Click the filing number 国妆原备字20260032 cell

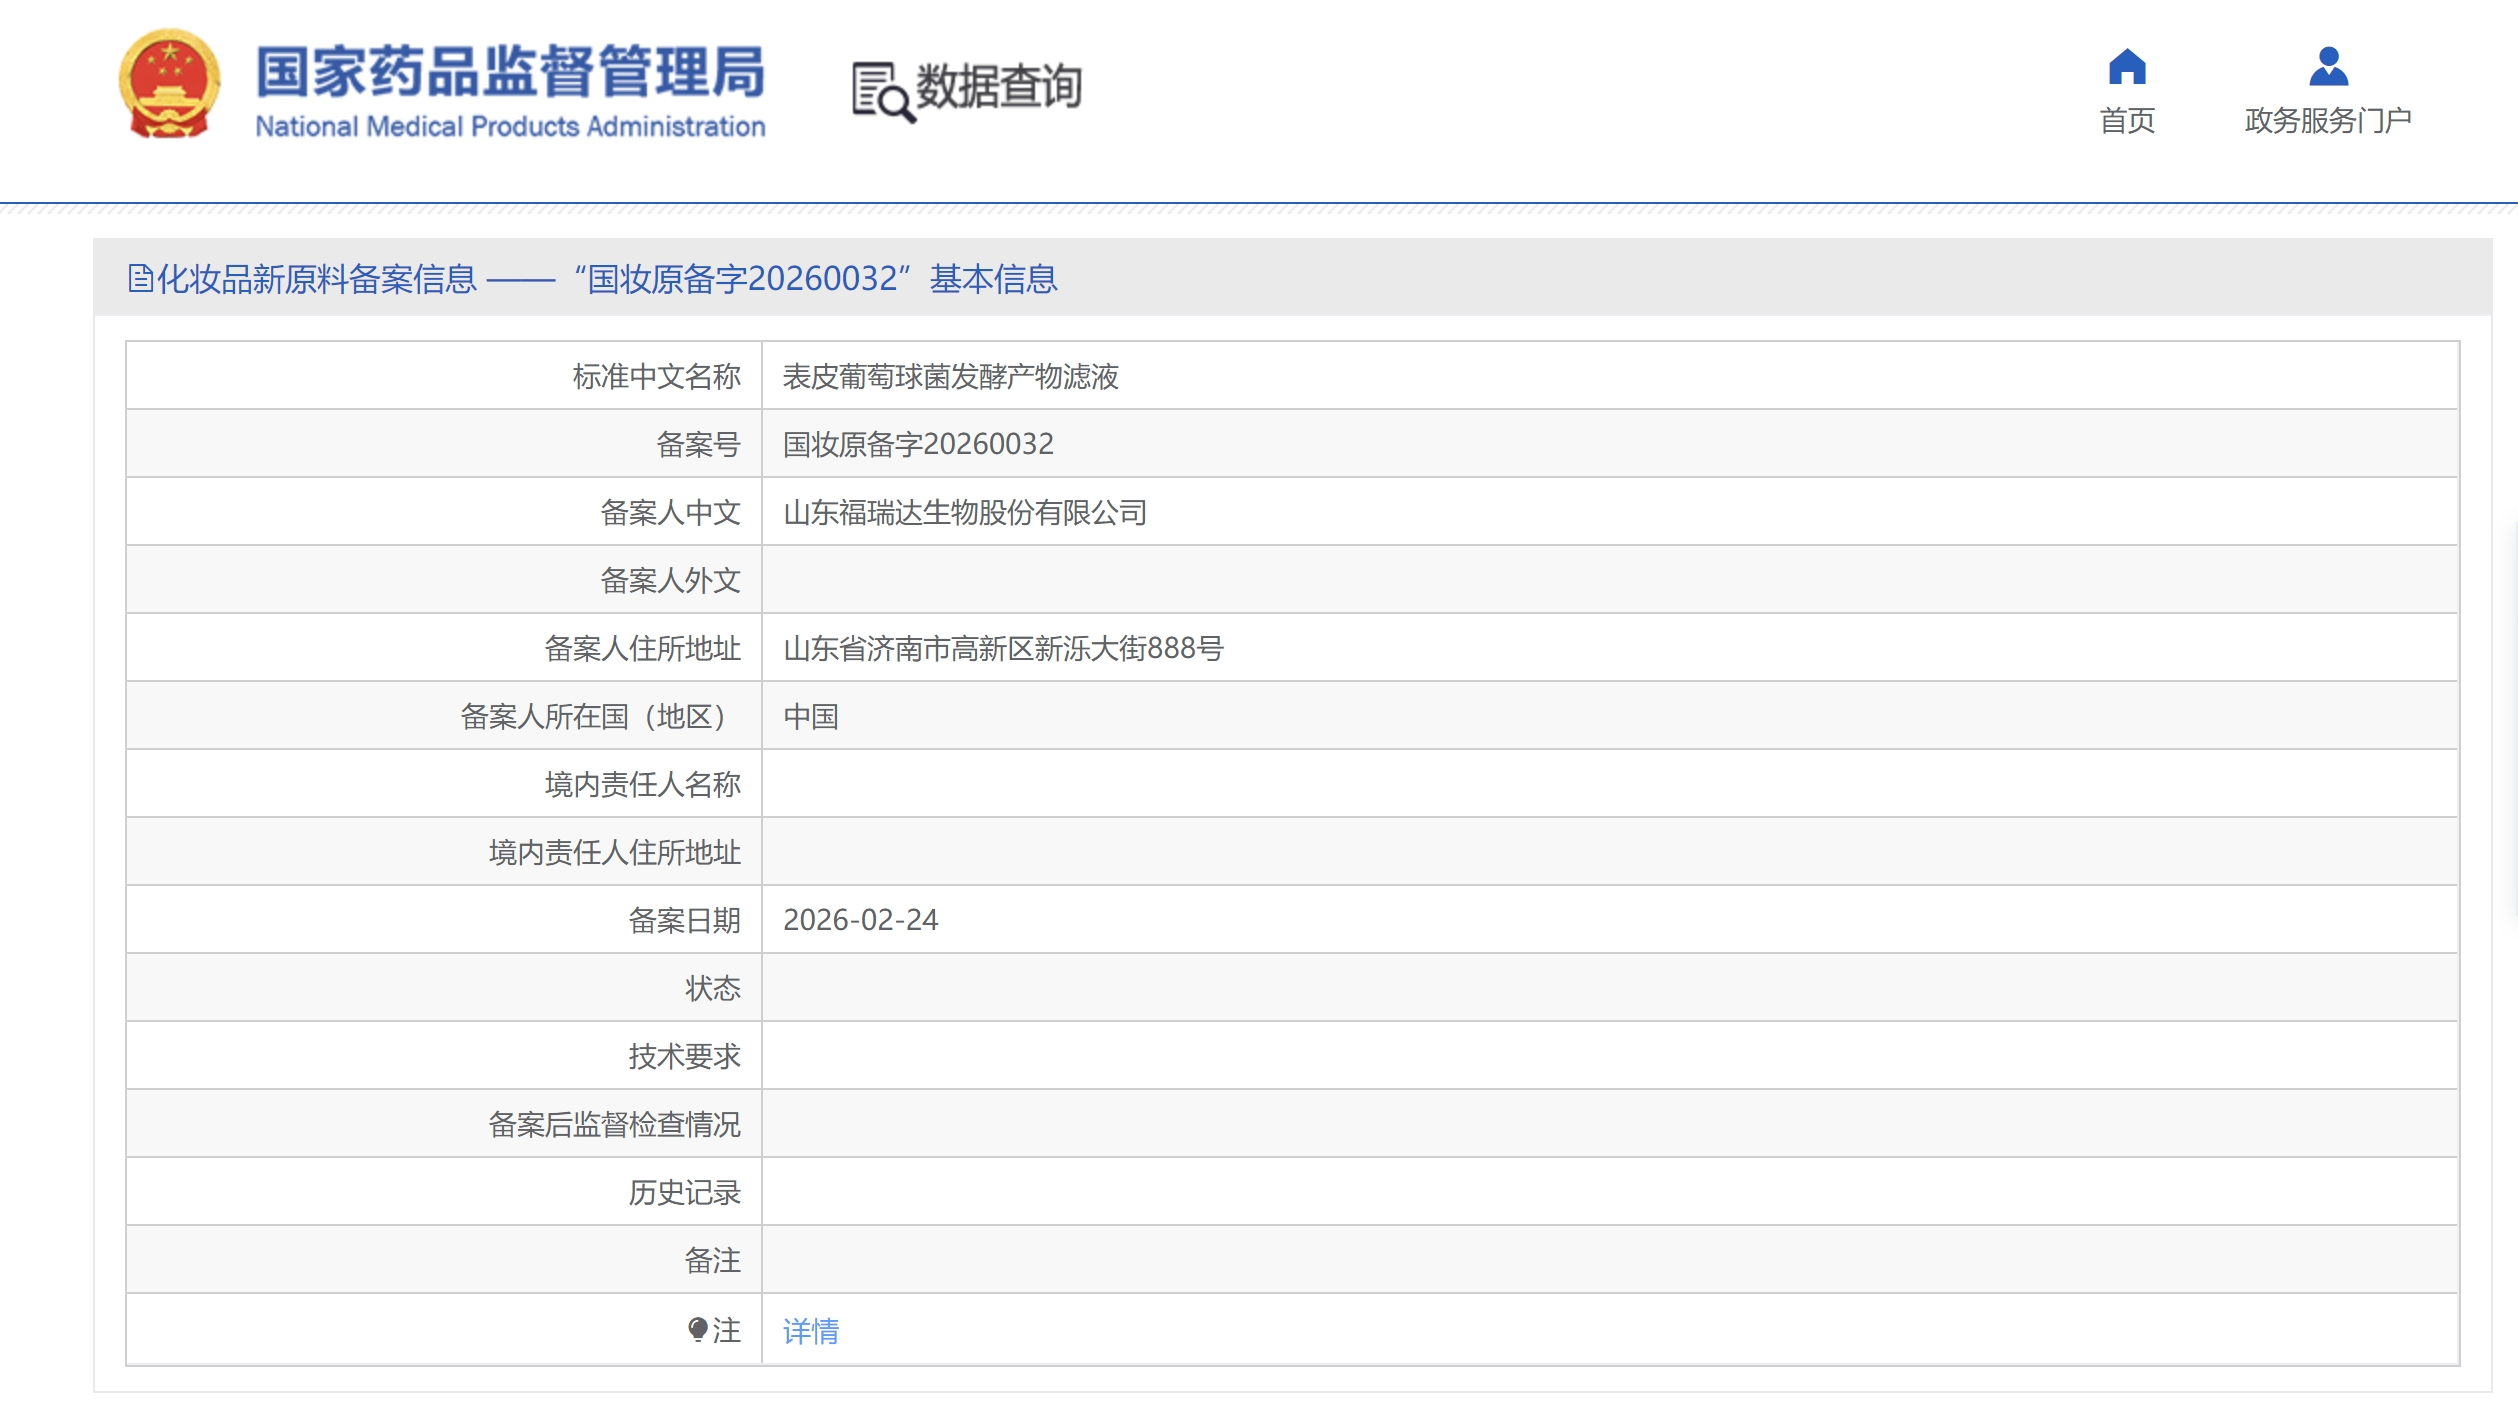(x=917, y=444)
